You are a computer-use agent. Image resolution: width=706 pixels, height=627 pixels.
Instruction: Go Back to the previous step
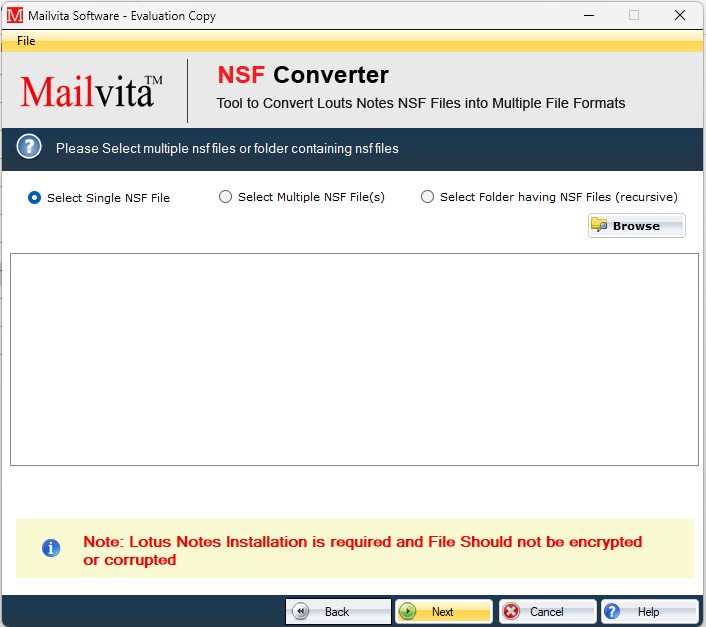click(338, 611)
